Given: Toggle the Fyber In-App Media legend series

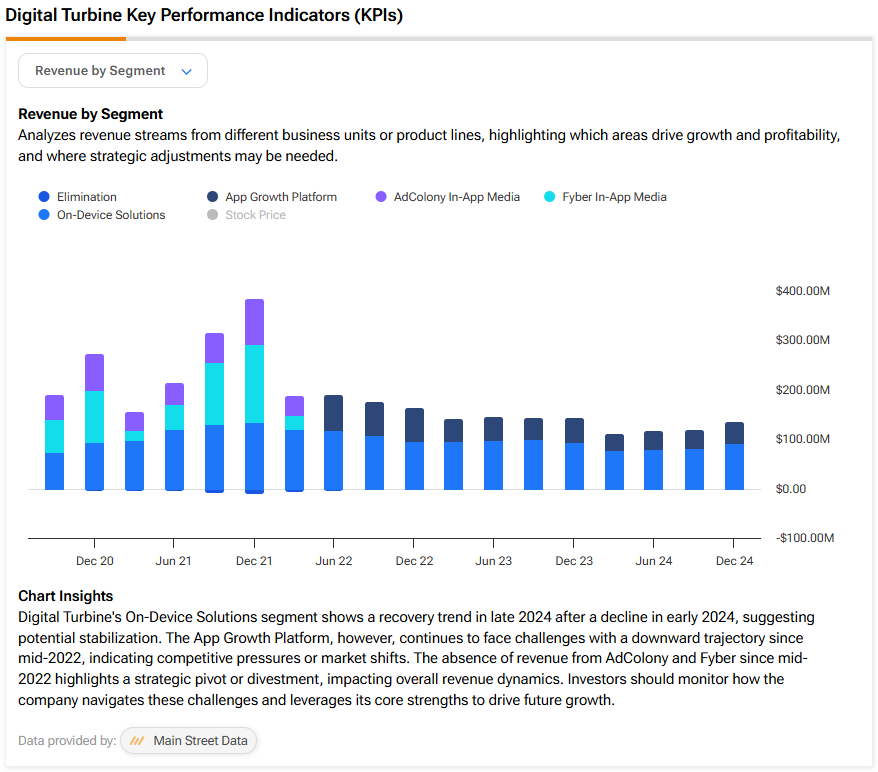Looking at the screenshot, I should [605, 197].
